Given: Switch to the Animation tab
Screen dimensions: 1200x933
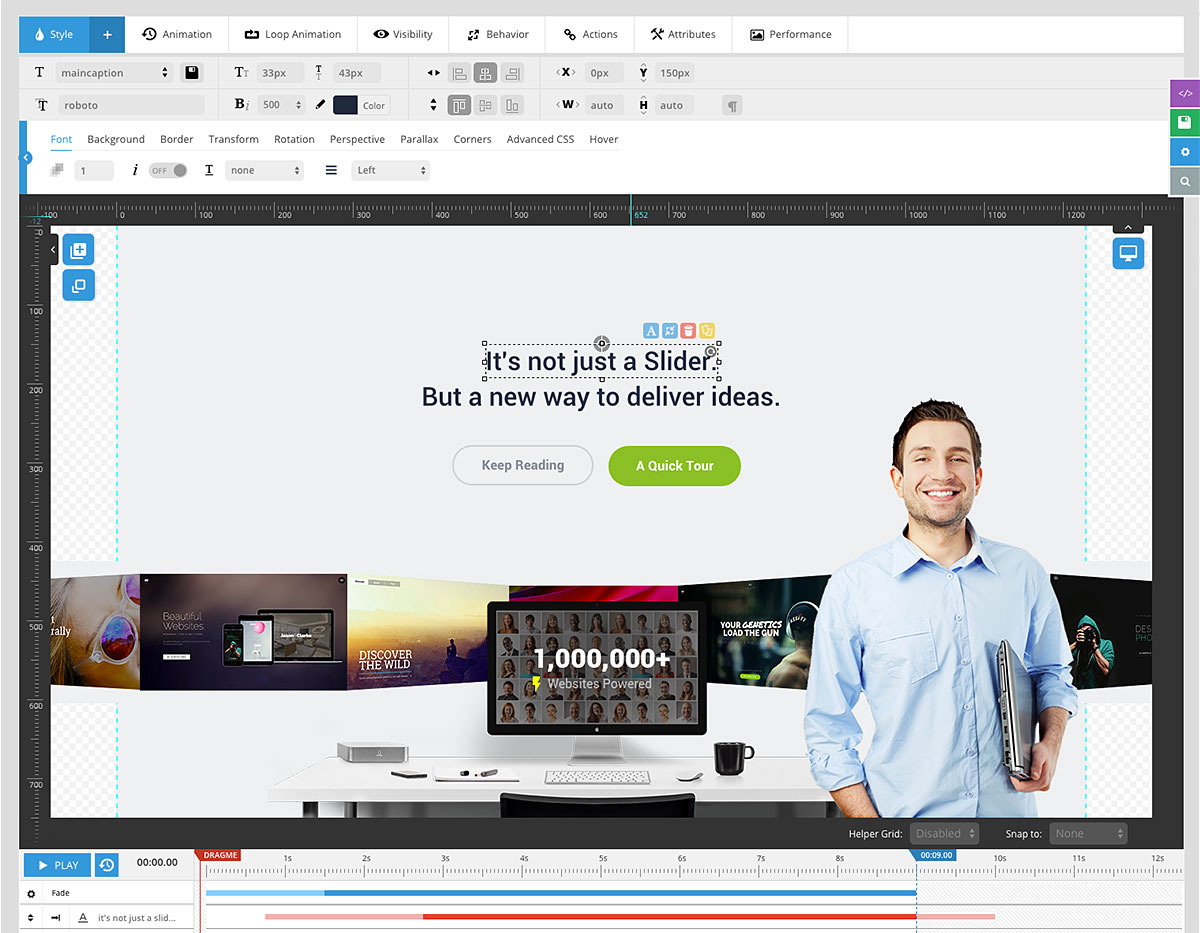Looking at the screenshot, I should pos(177,33).
